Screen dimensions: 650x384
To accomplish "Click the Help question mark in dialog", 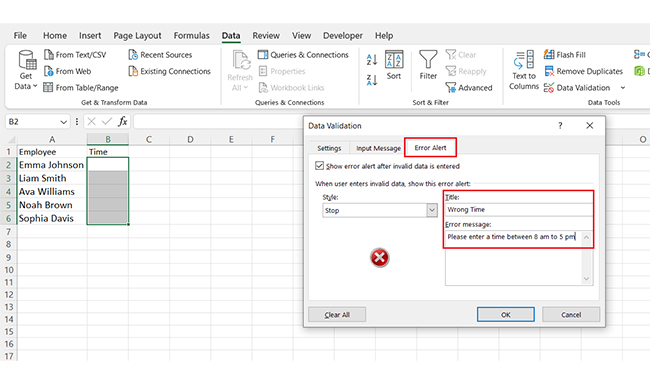I will click(560, 126).
